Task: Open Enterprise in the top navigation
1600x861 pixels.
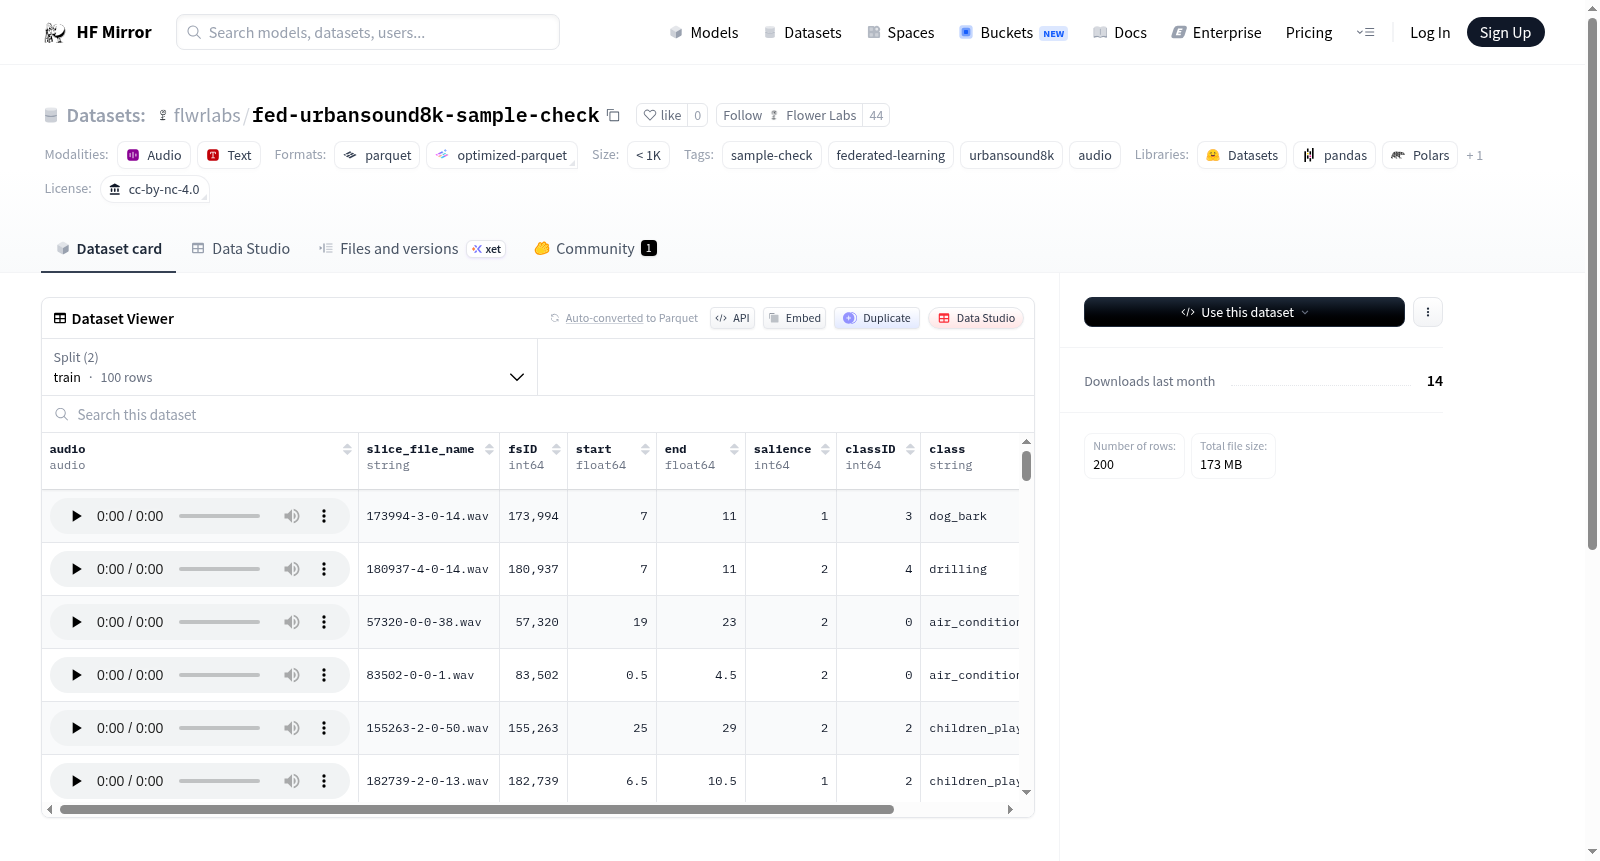Action: point(1216,33)
